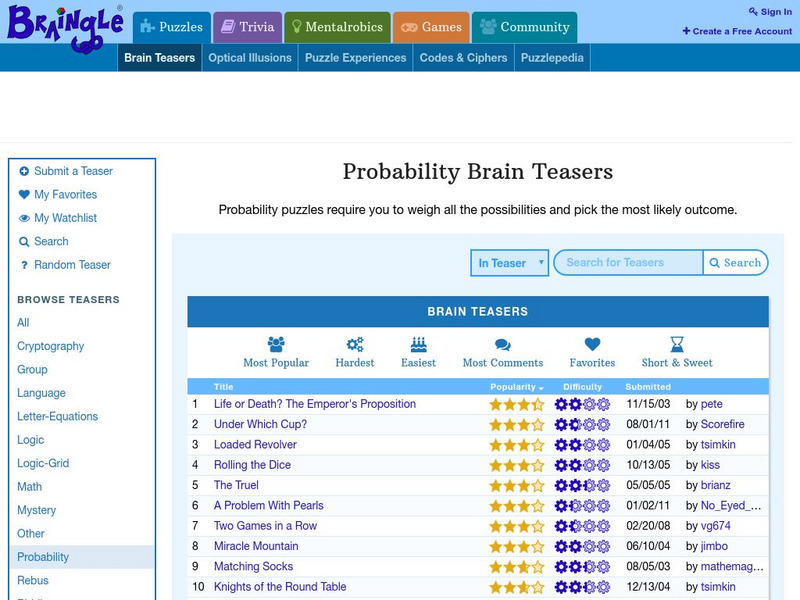Click the Sign In link
The image size is (800, 600).
(769, 12)
